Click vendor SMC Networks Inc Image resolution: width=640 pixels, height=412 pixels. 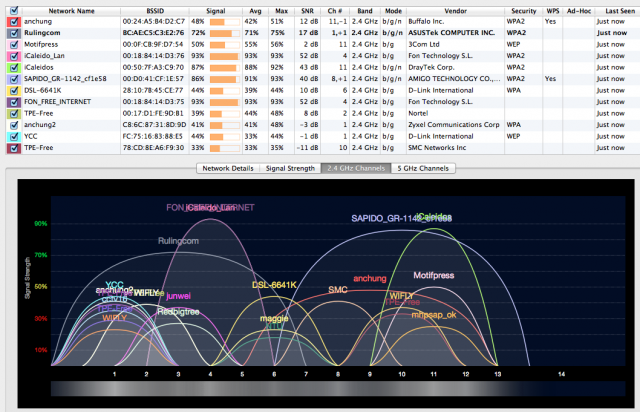tap(437, 147)
